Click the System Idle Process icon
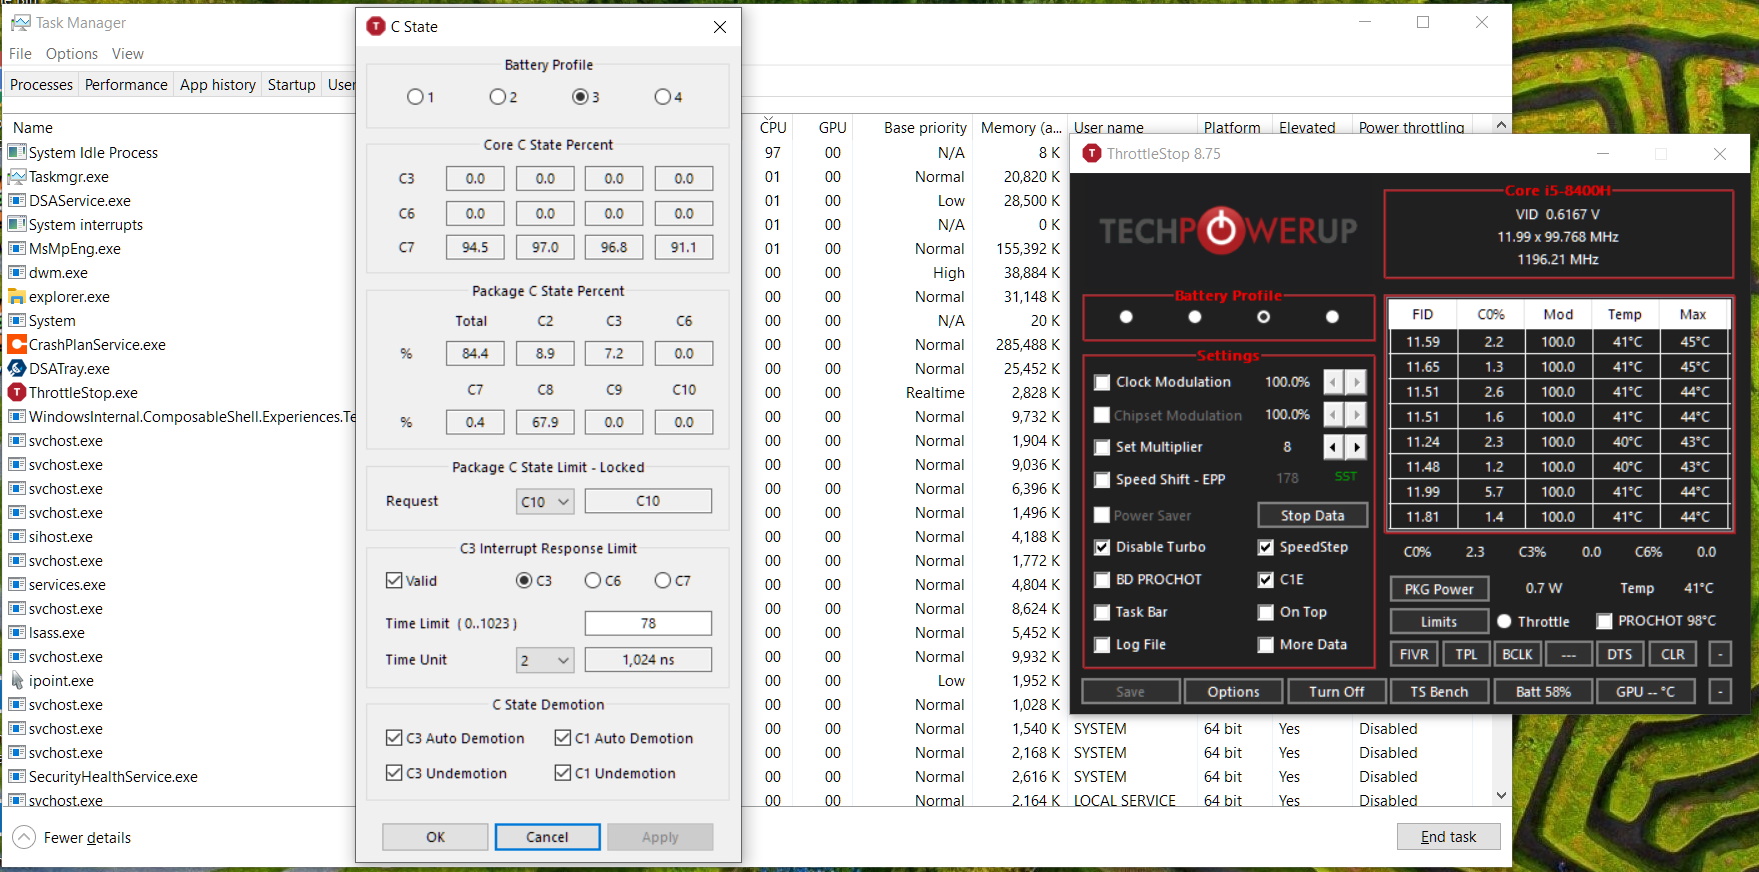This screenshot has width=1759, height=872. pos(17,153)
